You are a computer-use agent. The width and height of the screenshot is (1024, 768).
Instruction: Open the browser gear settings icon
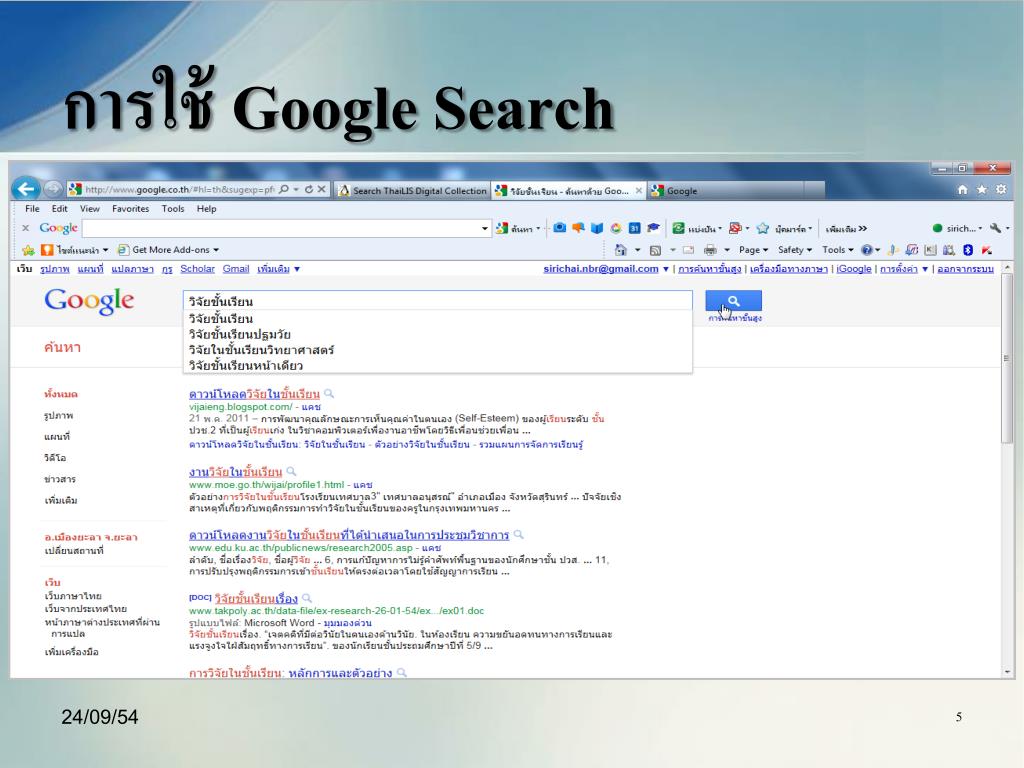tap(1001, 189)
